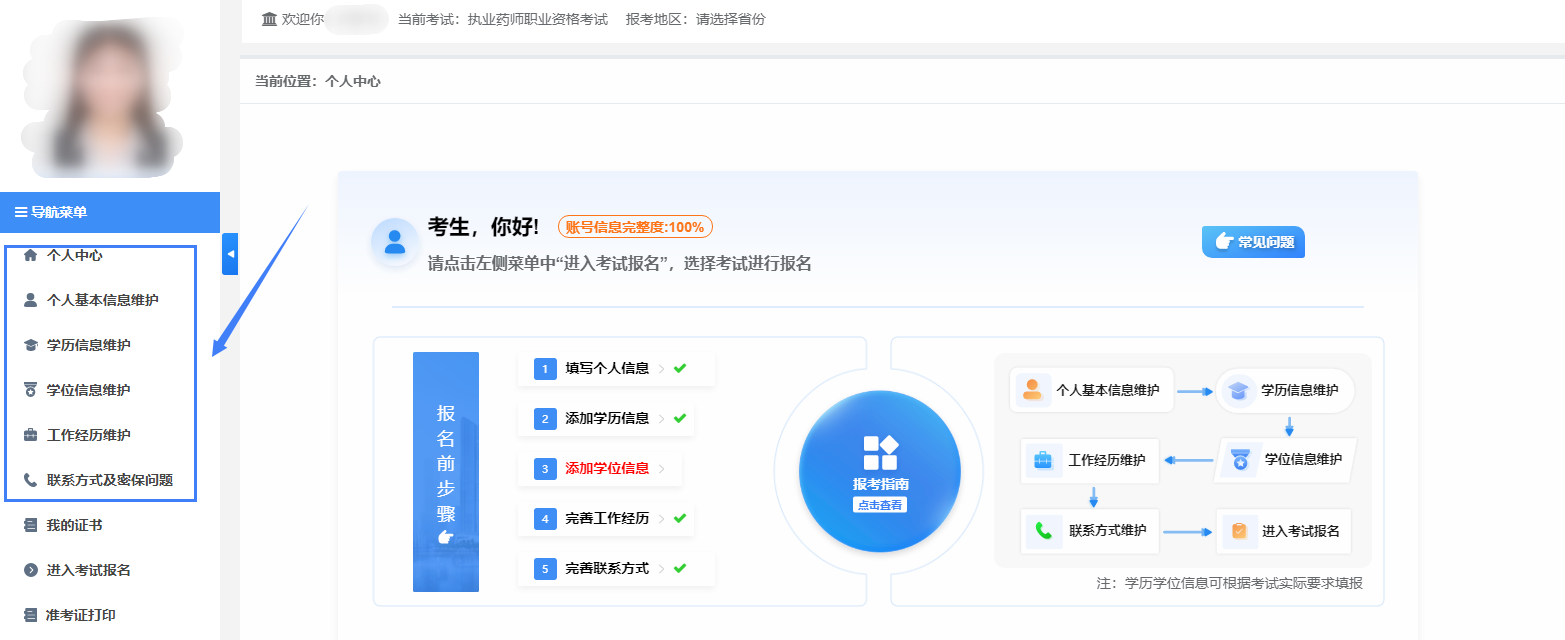Click the certificate icon beside 我的证书
This screenshot has height=640, width=1565.
30,525
